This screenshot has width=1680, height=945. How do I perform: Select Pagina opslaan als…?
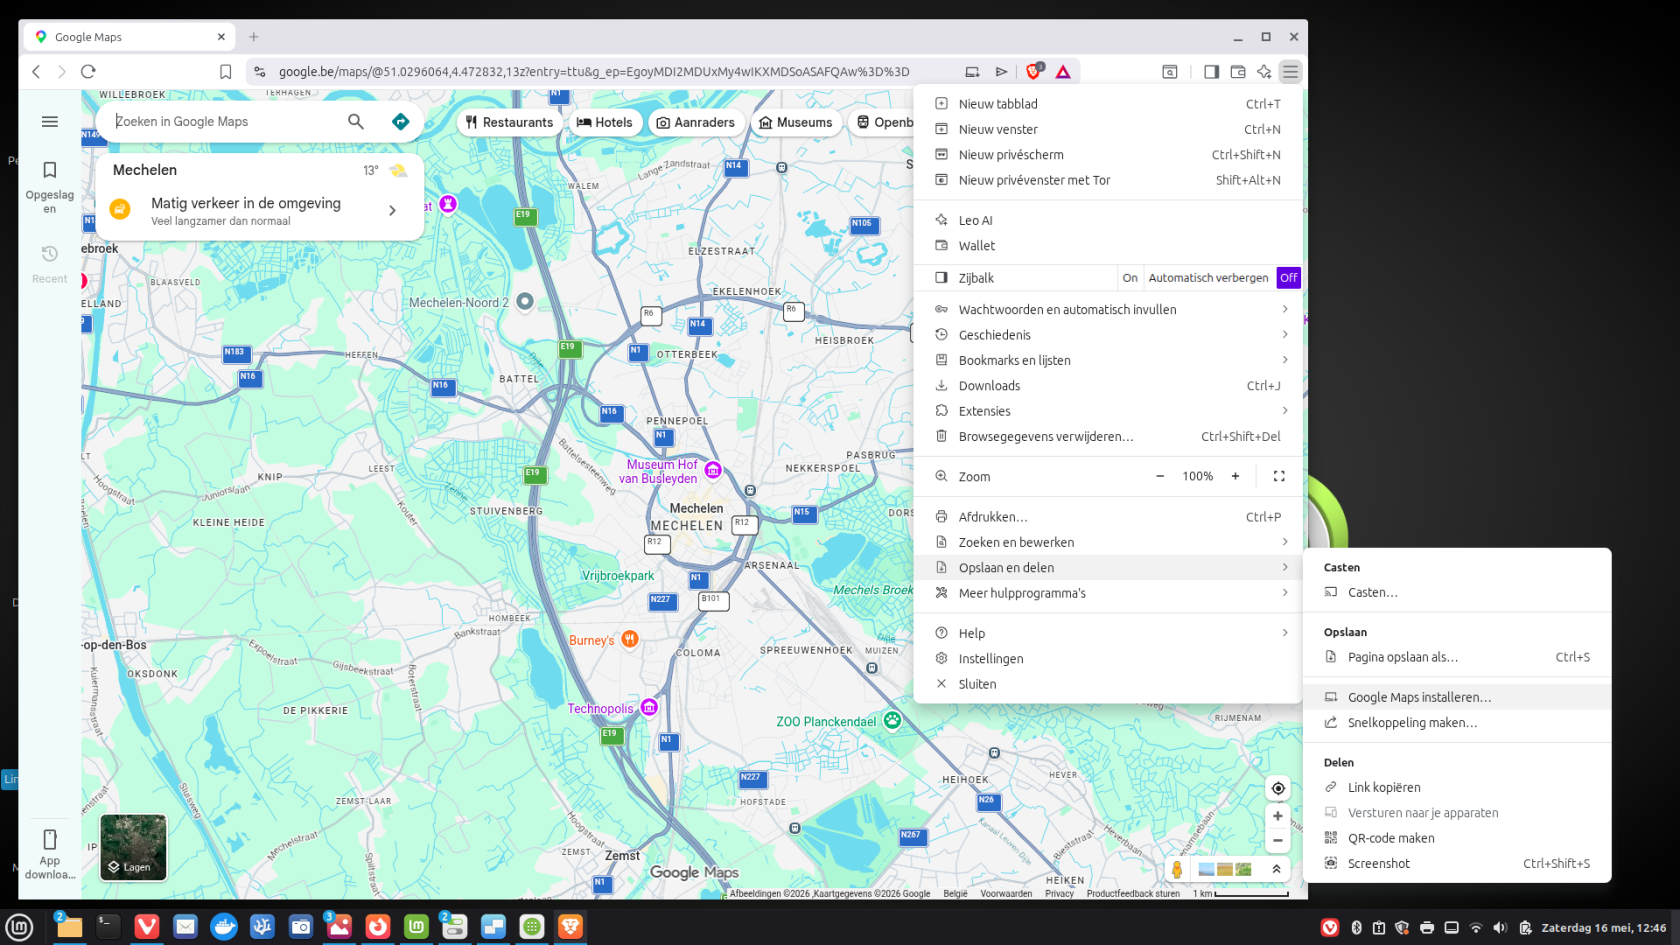[x=1457, y=657]
